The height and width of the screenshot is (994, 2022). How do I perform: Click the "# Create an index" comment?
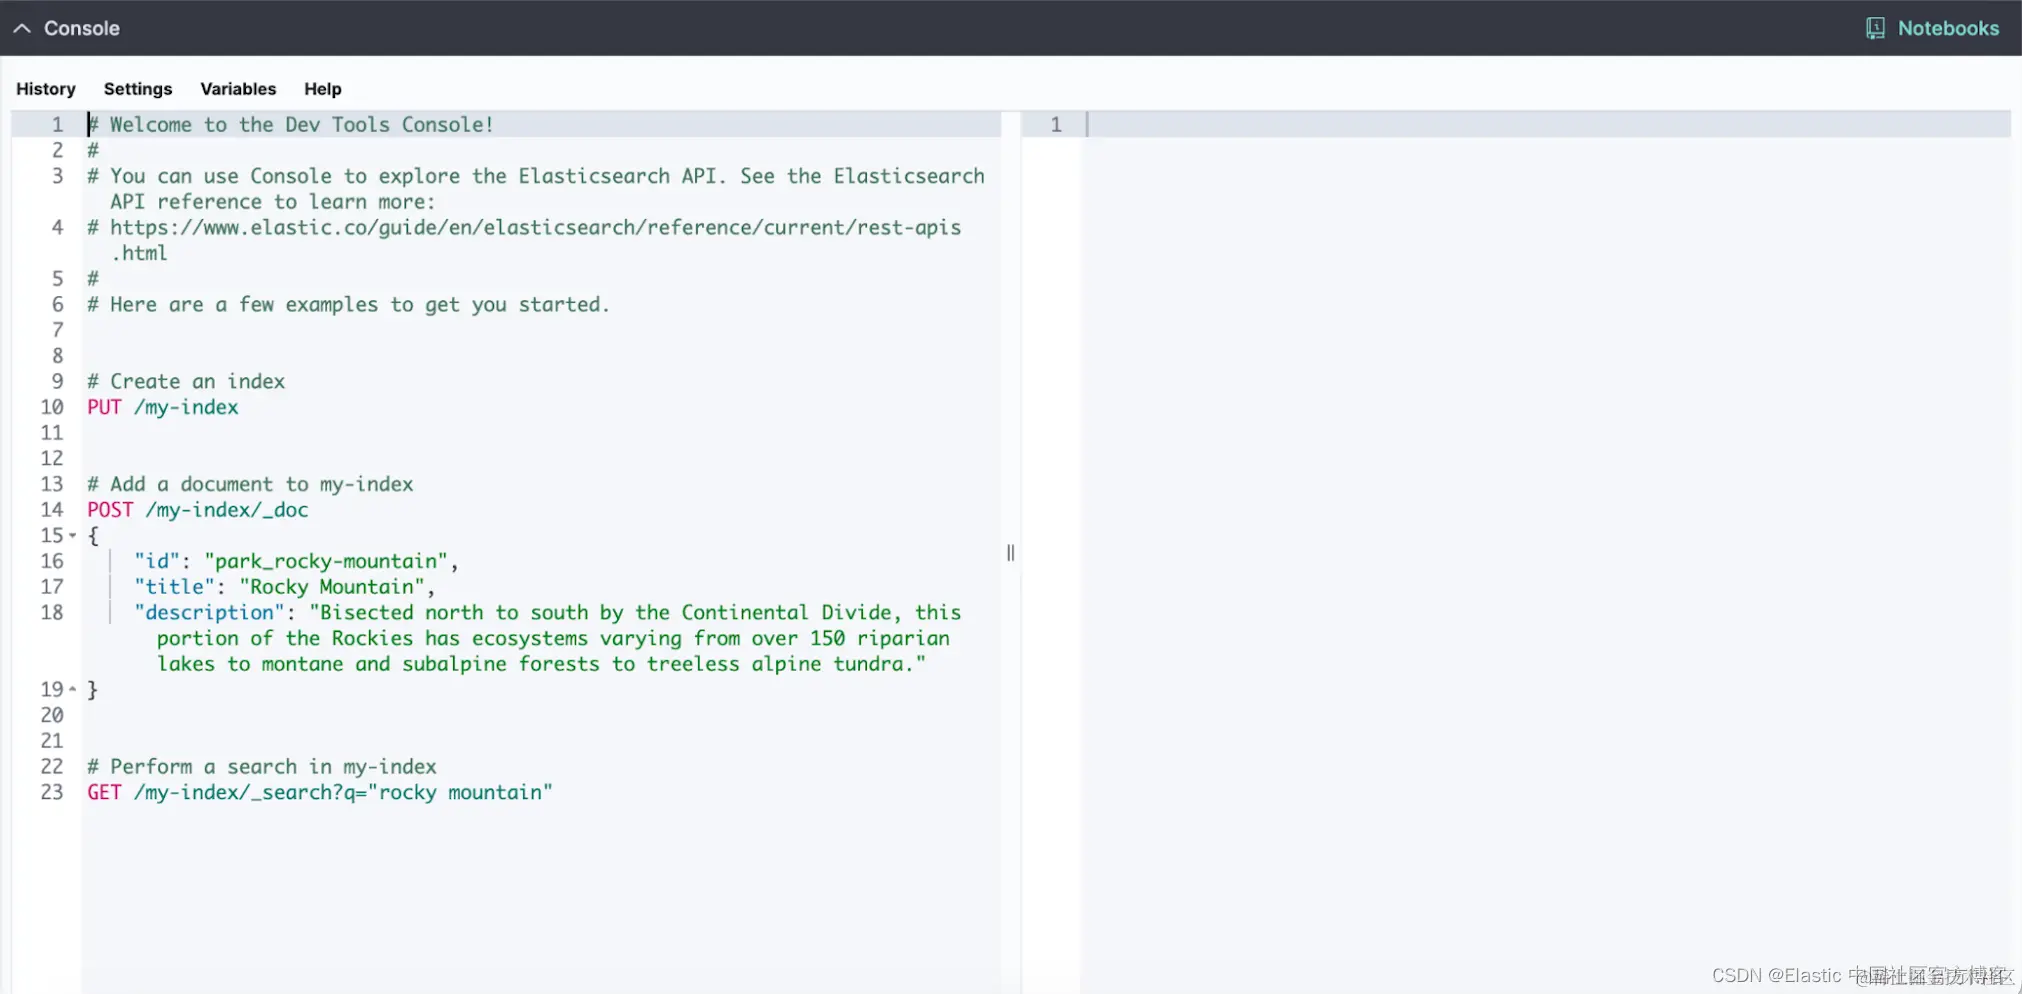186,381
